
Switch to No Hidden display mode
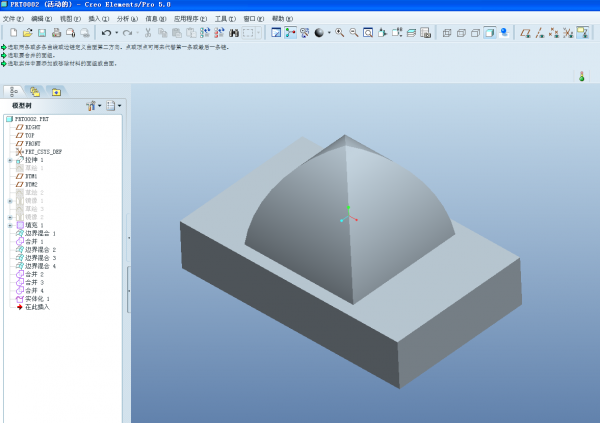475,33
